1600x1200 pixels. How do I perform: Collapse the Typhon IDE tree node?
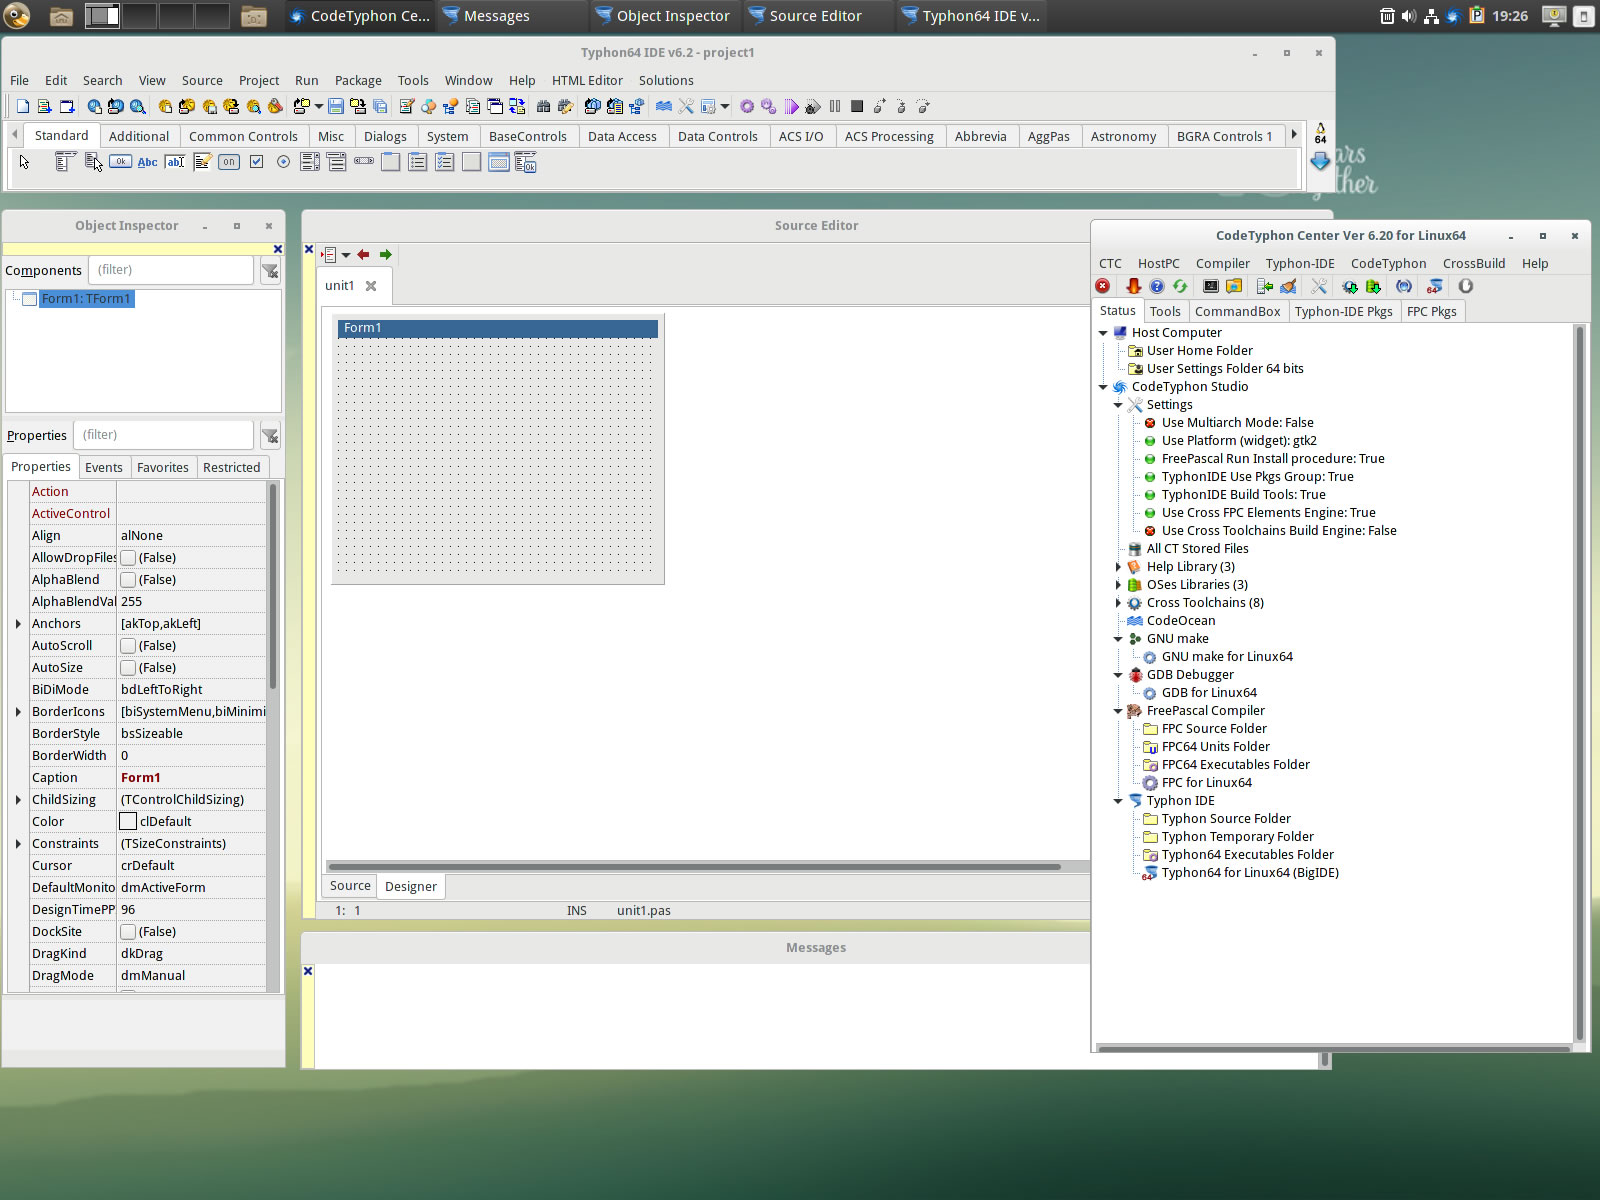pos(1118,801)
